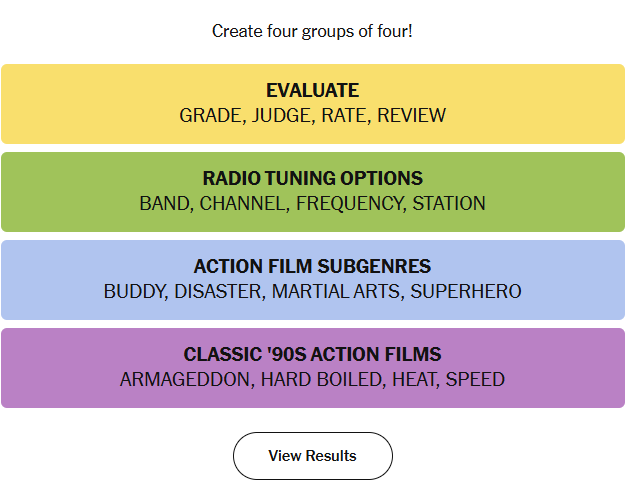This screenshot has height=485, width=627.
Task: Click the "Create four groups of four!" text
Action: pos(312,31)
